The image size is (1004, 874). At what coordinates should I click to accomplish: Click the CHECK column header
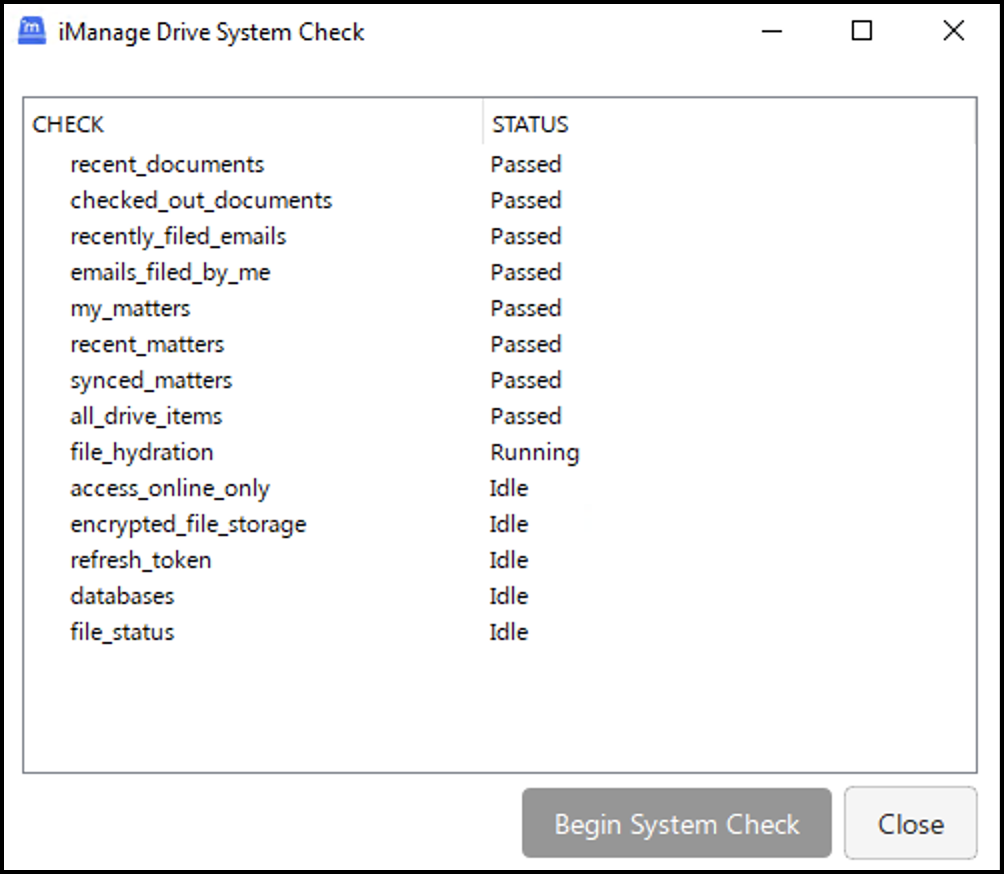(x=68, y=124)
